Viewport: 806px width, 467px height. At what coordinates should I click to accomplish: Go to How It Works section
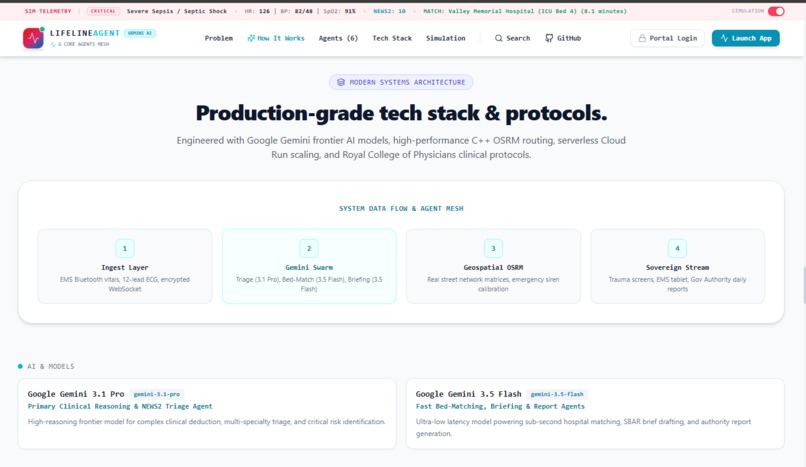click(x=276, y=38)
